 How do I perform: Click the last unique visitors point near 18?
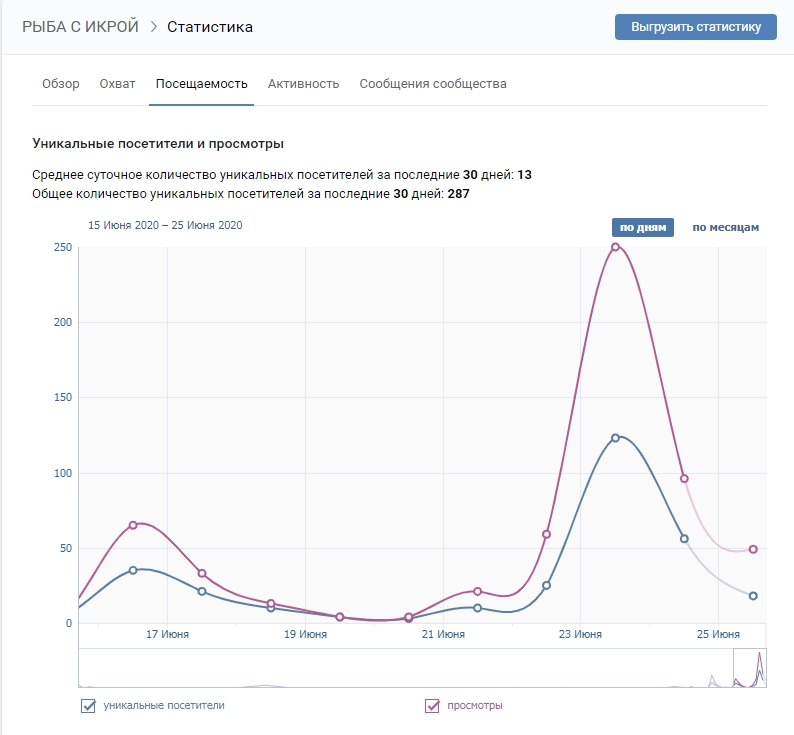753,596
